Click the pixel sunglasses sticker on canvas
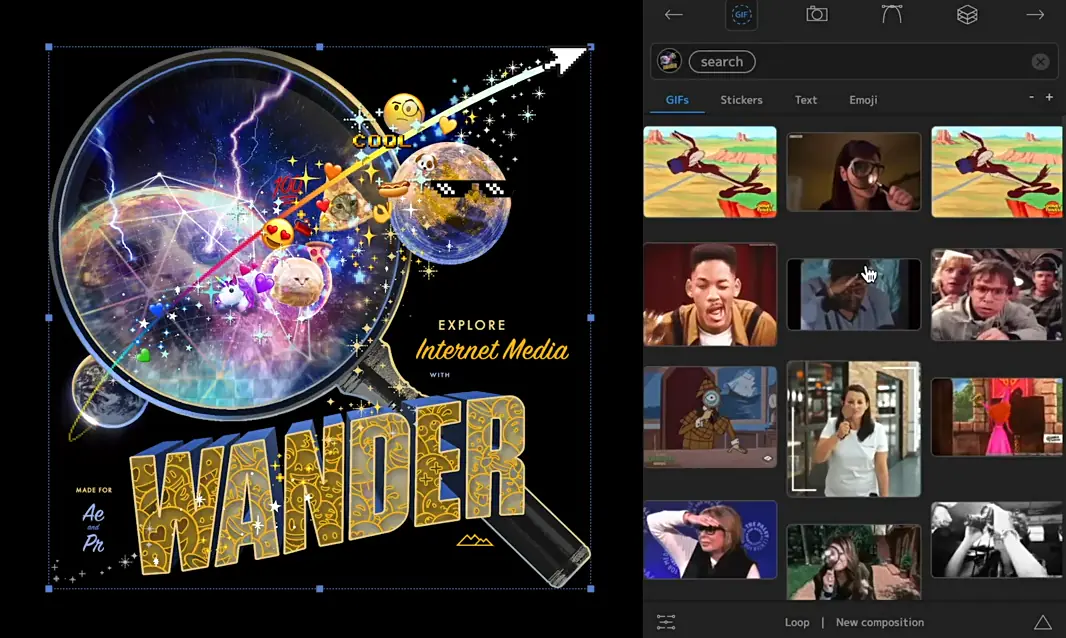The width and height of the screenshot is (1066, 638). [x=470, y=188]
